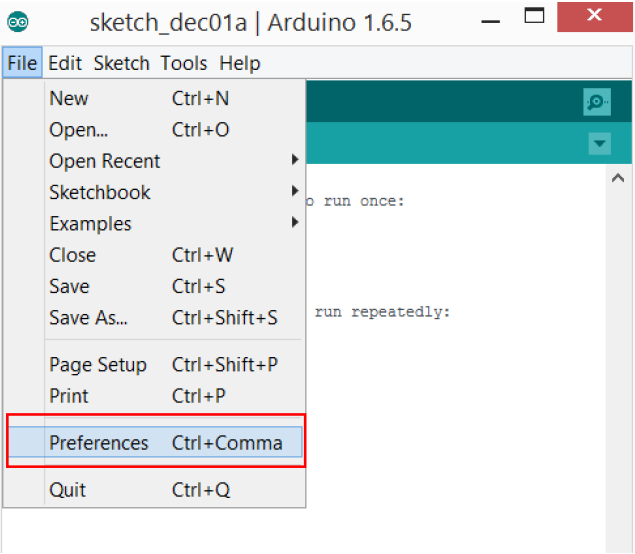The width and height of the screenshot is (635, 554).
Task: Open the Sketch menu
Action: click(x=121, y=63)
